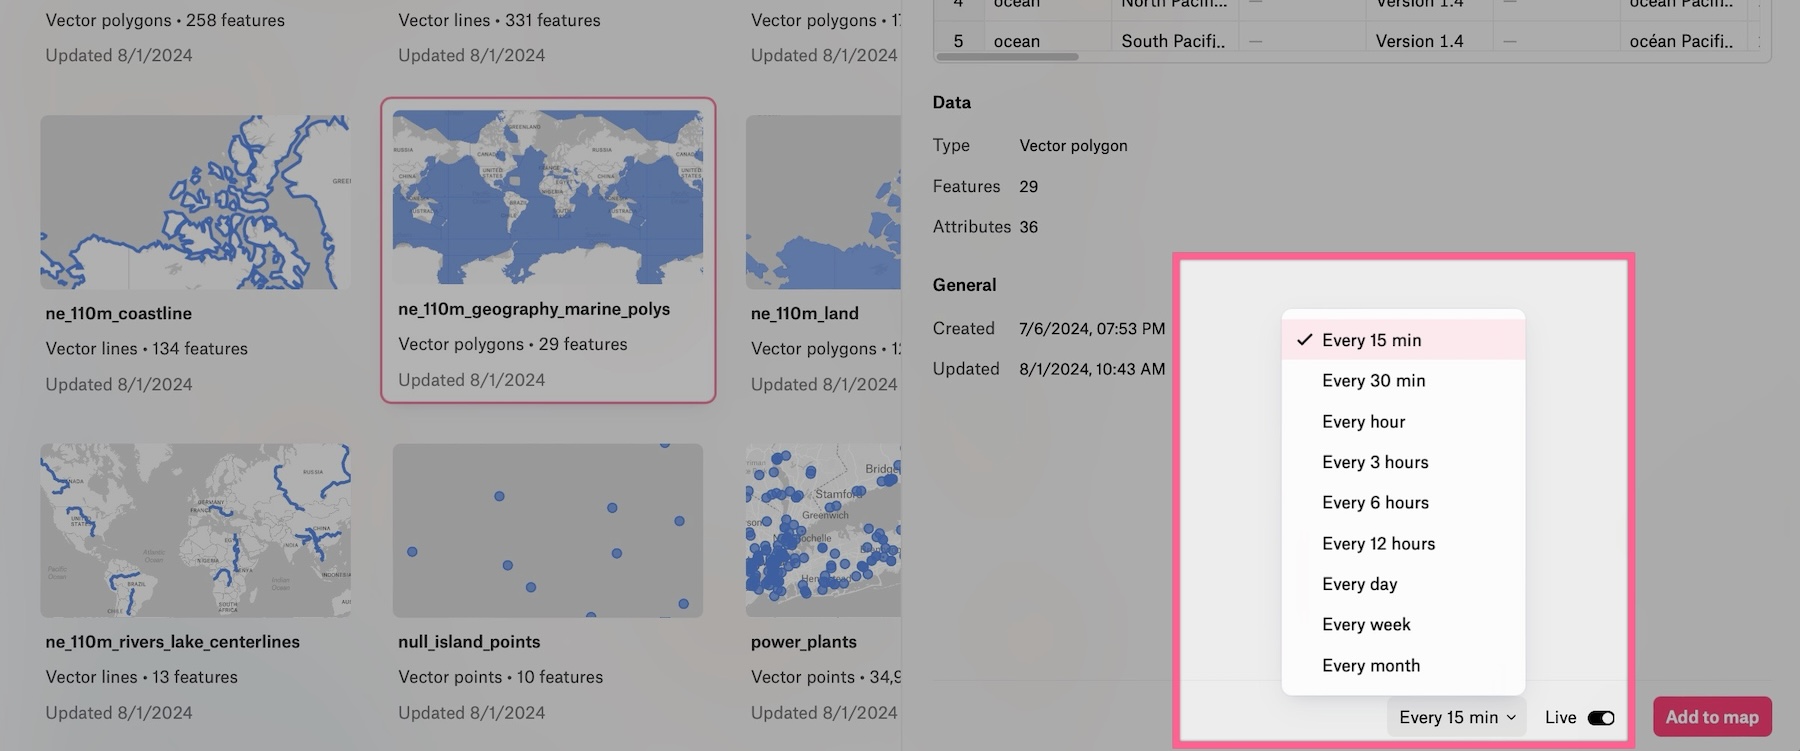This screenshot has width=1800, height=751.
Task: Open ne_110m_rivers_lake_centerlines thumbnail
Action: (x=195, y=530)
